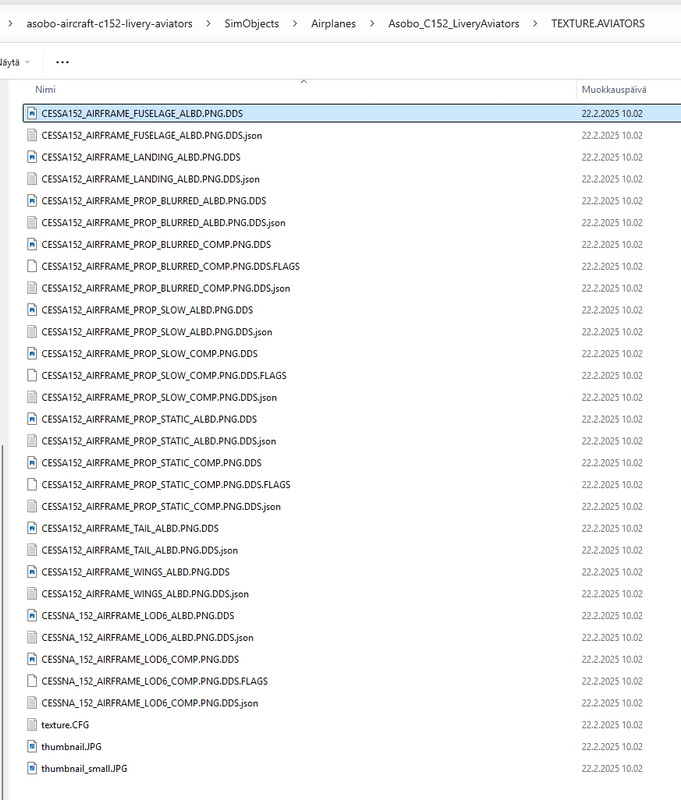Click icon of CESSA152_AIRFRAME_PROP_SLOW_ALBD.PNG.DDS file
This screenshot has width=681, height=800.
click(32, 310)
